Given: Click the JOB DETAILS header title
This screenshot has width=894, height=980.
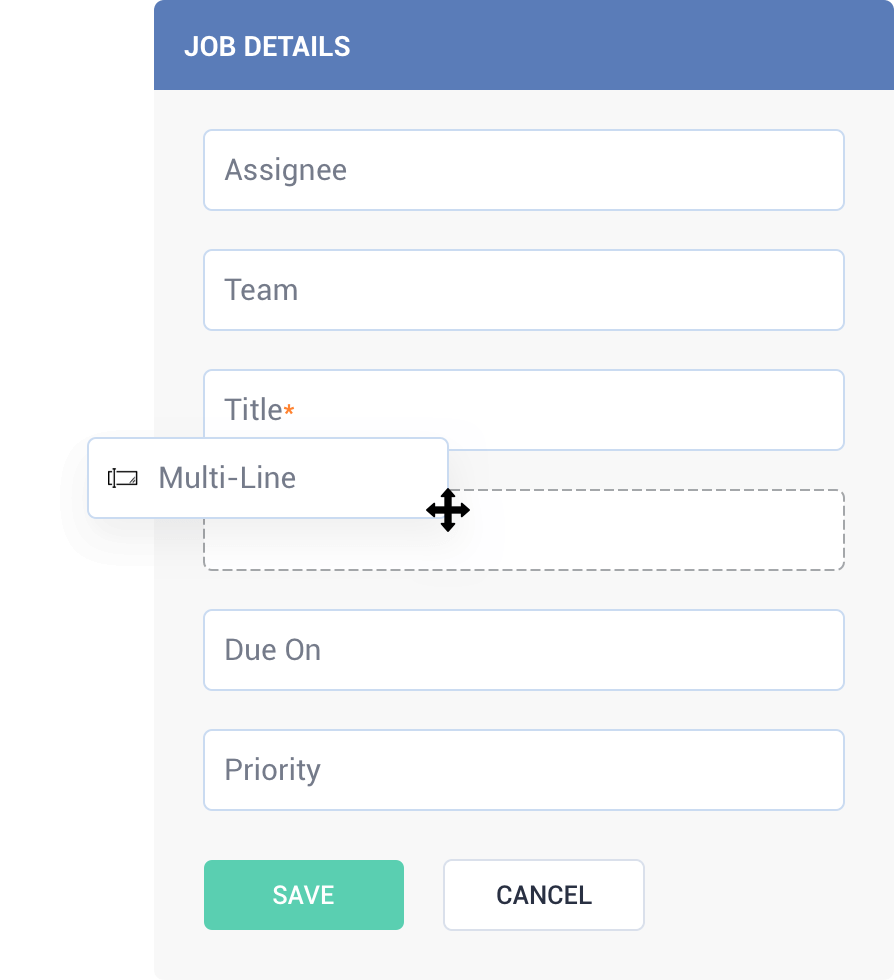Looking at the screenshot, I should click(267, 46).
